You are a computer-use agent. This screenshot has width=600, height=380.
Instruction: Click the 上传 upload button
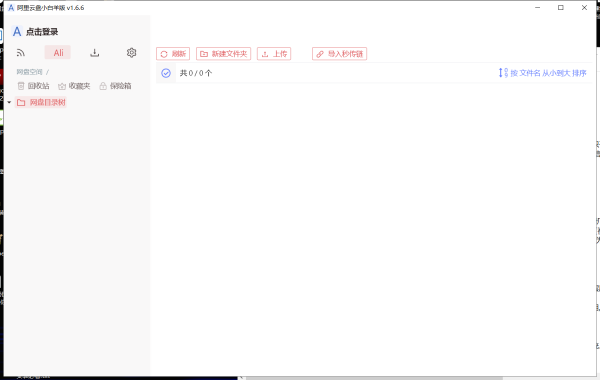coord(274,54)
